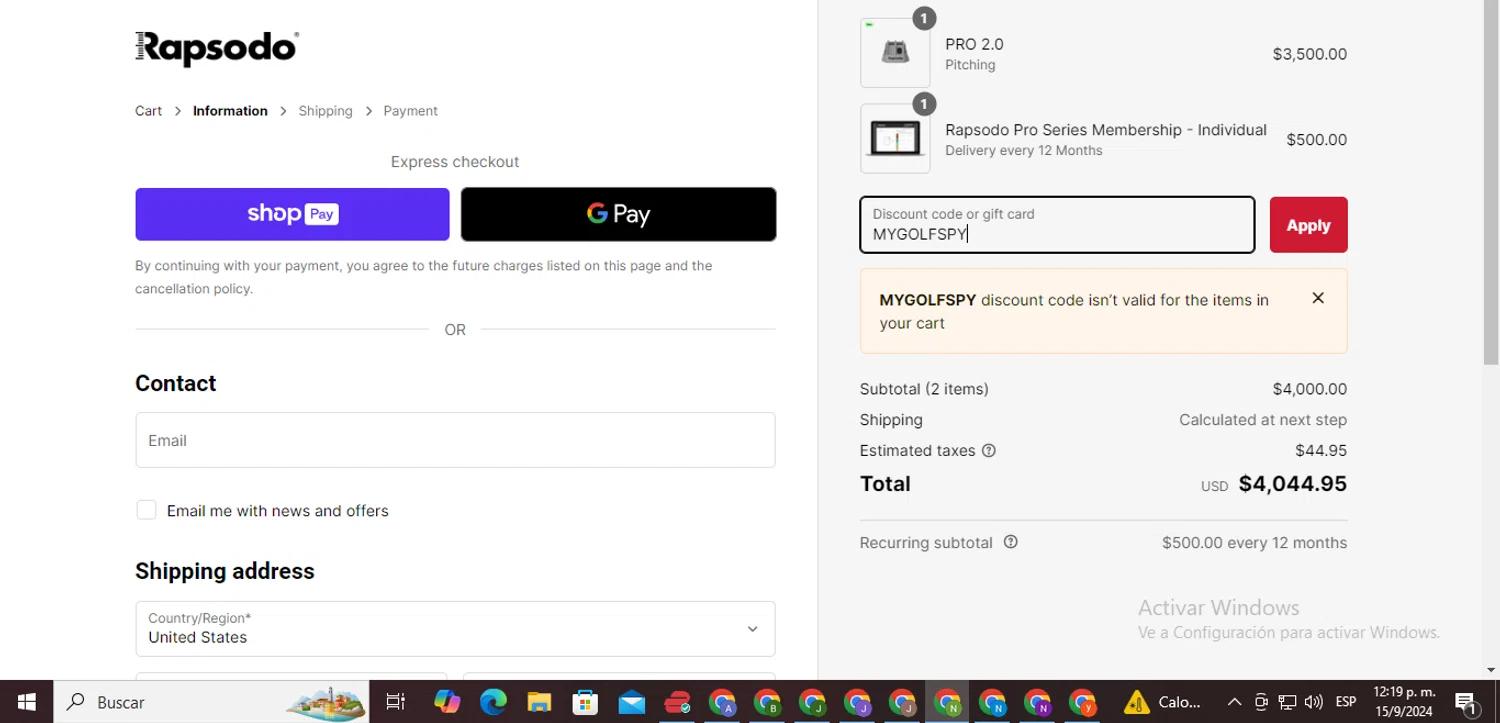The image size is (1500, 723).
Task: Click the recurring subtotal info icon
Action: click(x=1010, y=542)
